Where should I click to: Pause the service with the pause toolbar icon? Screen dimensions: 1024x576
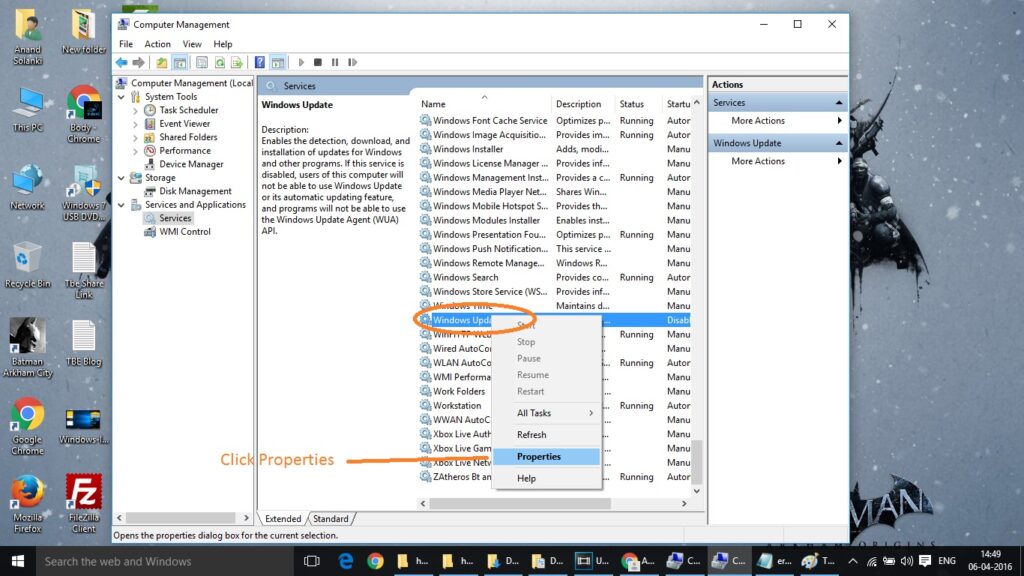point(335,62)
